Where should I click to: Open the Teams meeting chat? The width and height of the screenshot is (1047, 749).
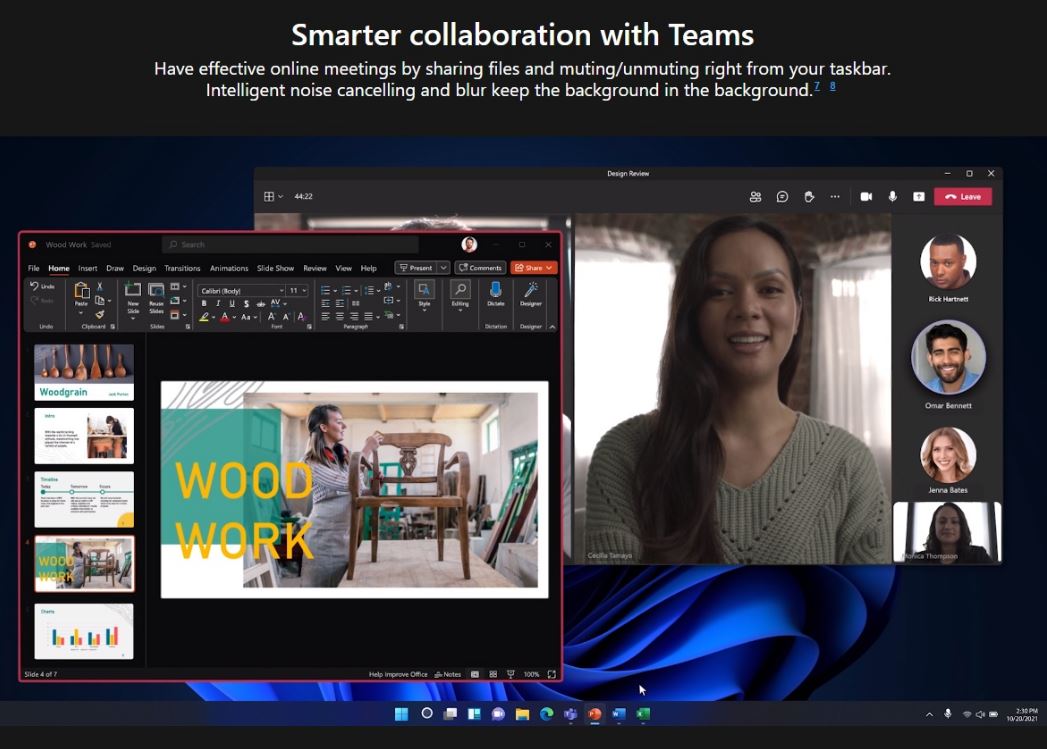[782, 196]
